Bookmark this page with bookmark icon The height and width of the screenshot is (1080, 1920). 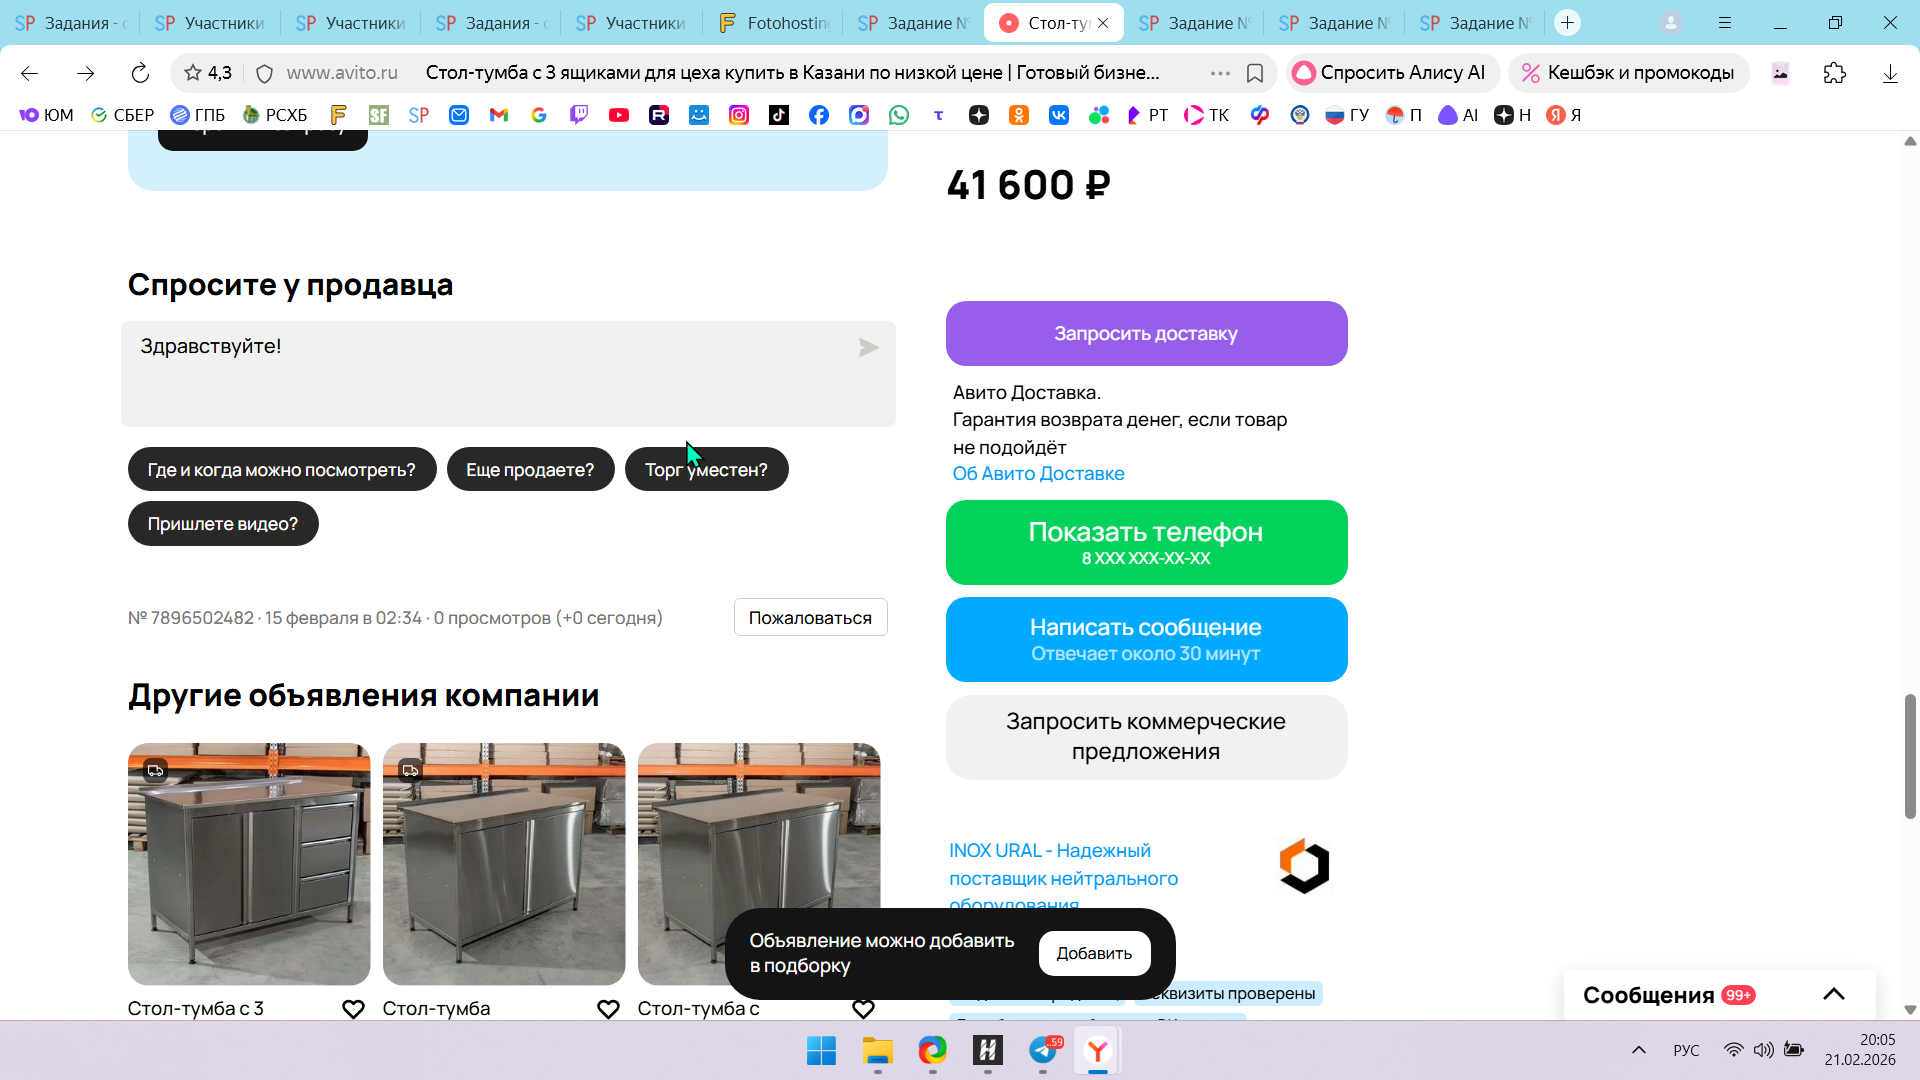click(1255, 73)
